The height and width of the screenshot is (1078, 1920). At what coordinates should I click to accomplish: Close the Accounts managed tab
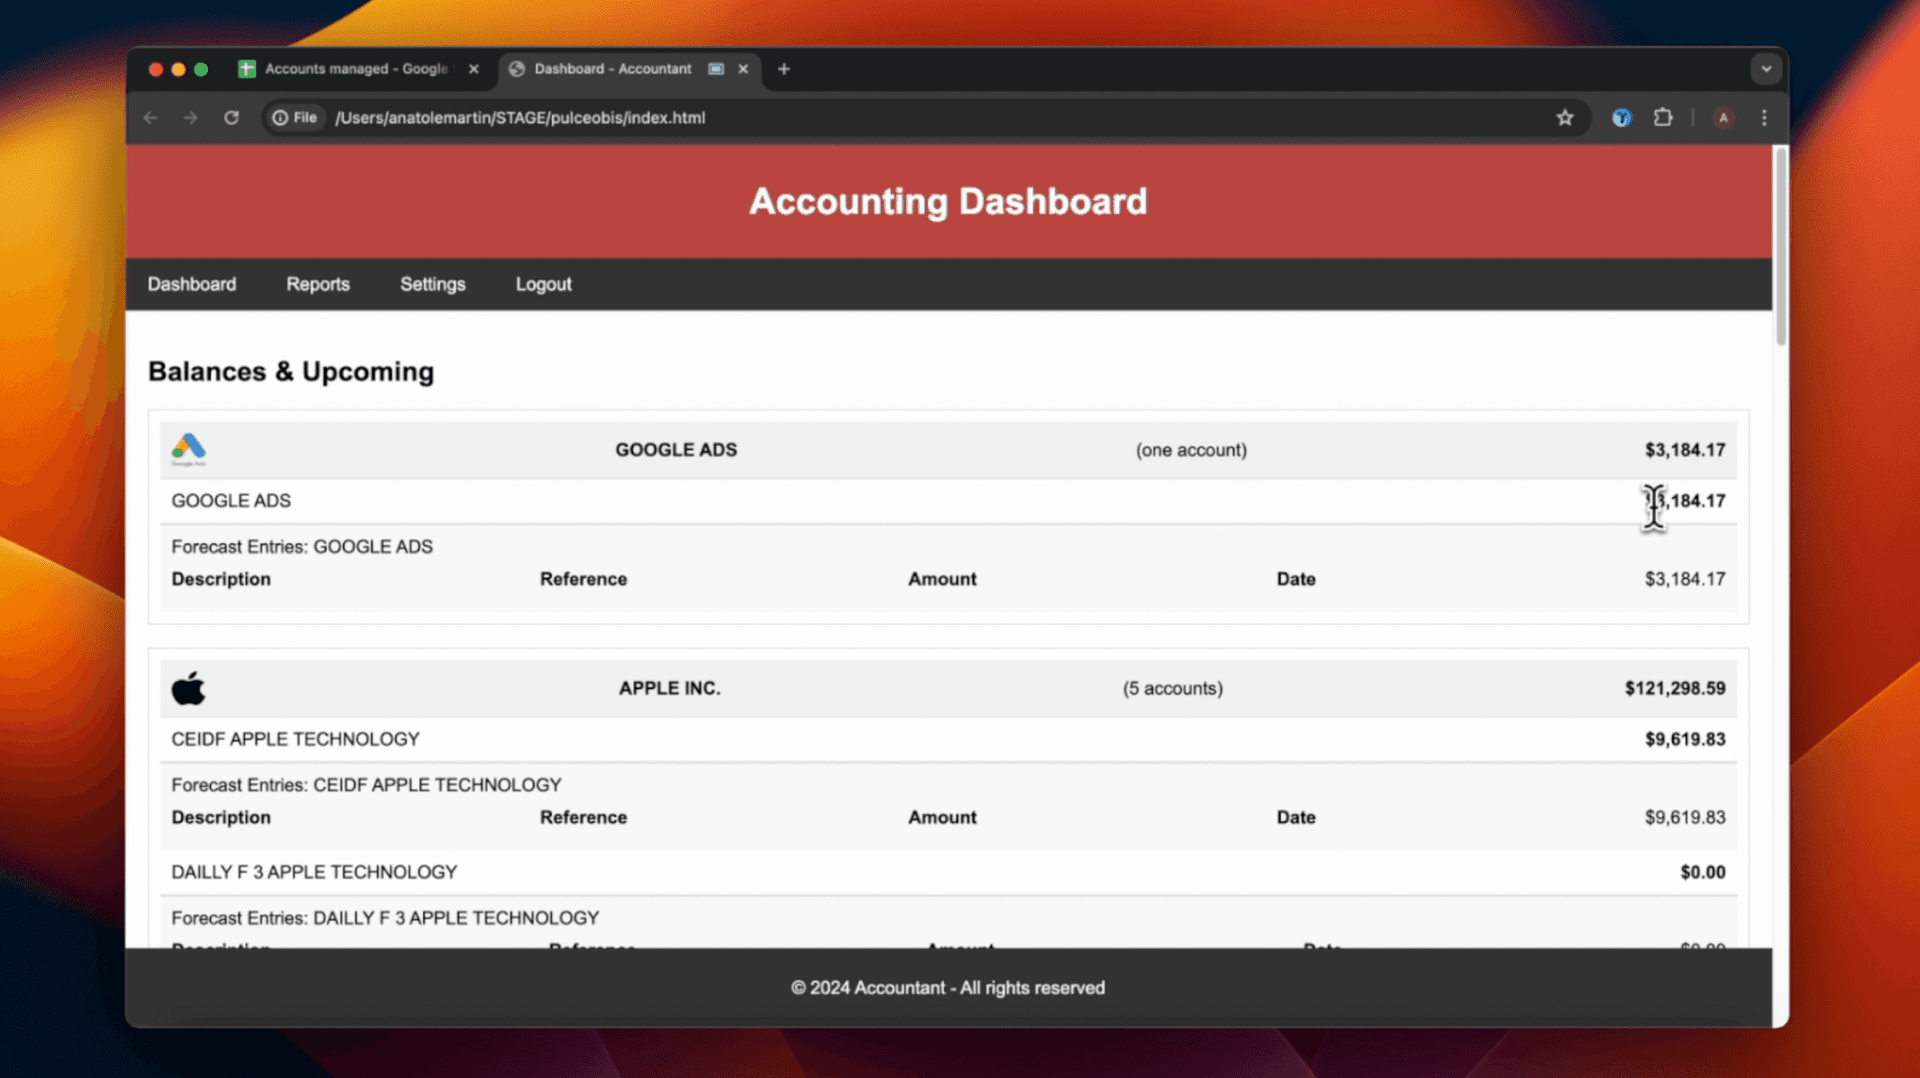(x=474, y=69)
